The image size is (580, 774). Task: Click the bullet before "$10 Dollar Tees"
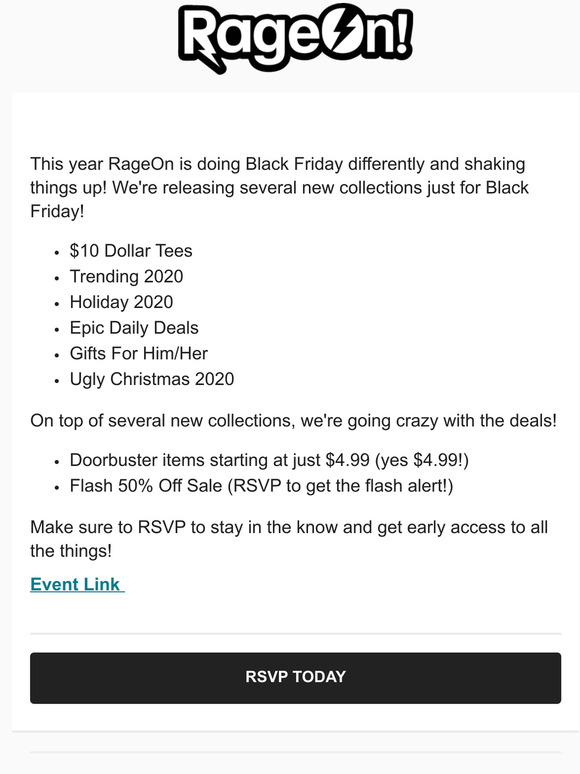pyautogui.click(x=57, y=253)
